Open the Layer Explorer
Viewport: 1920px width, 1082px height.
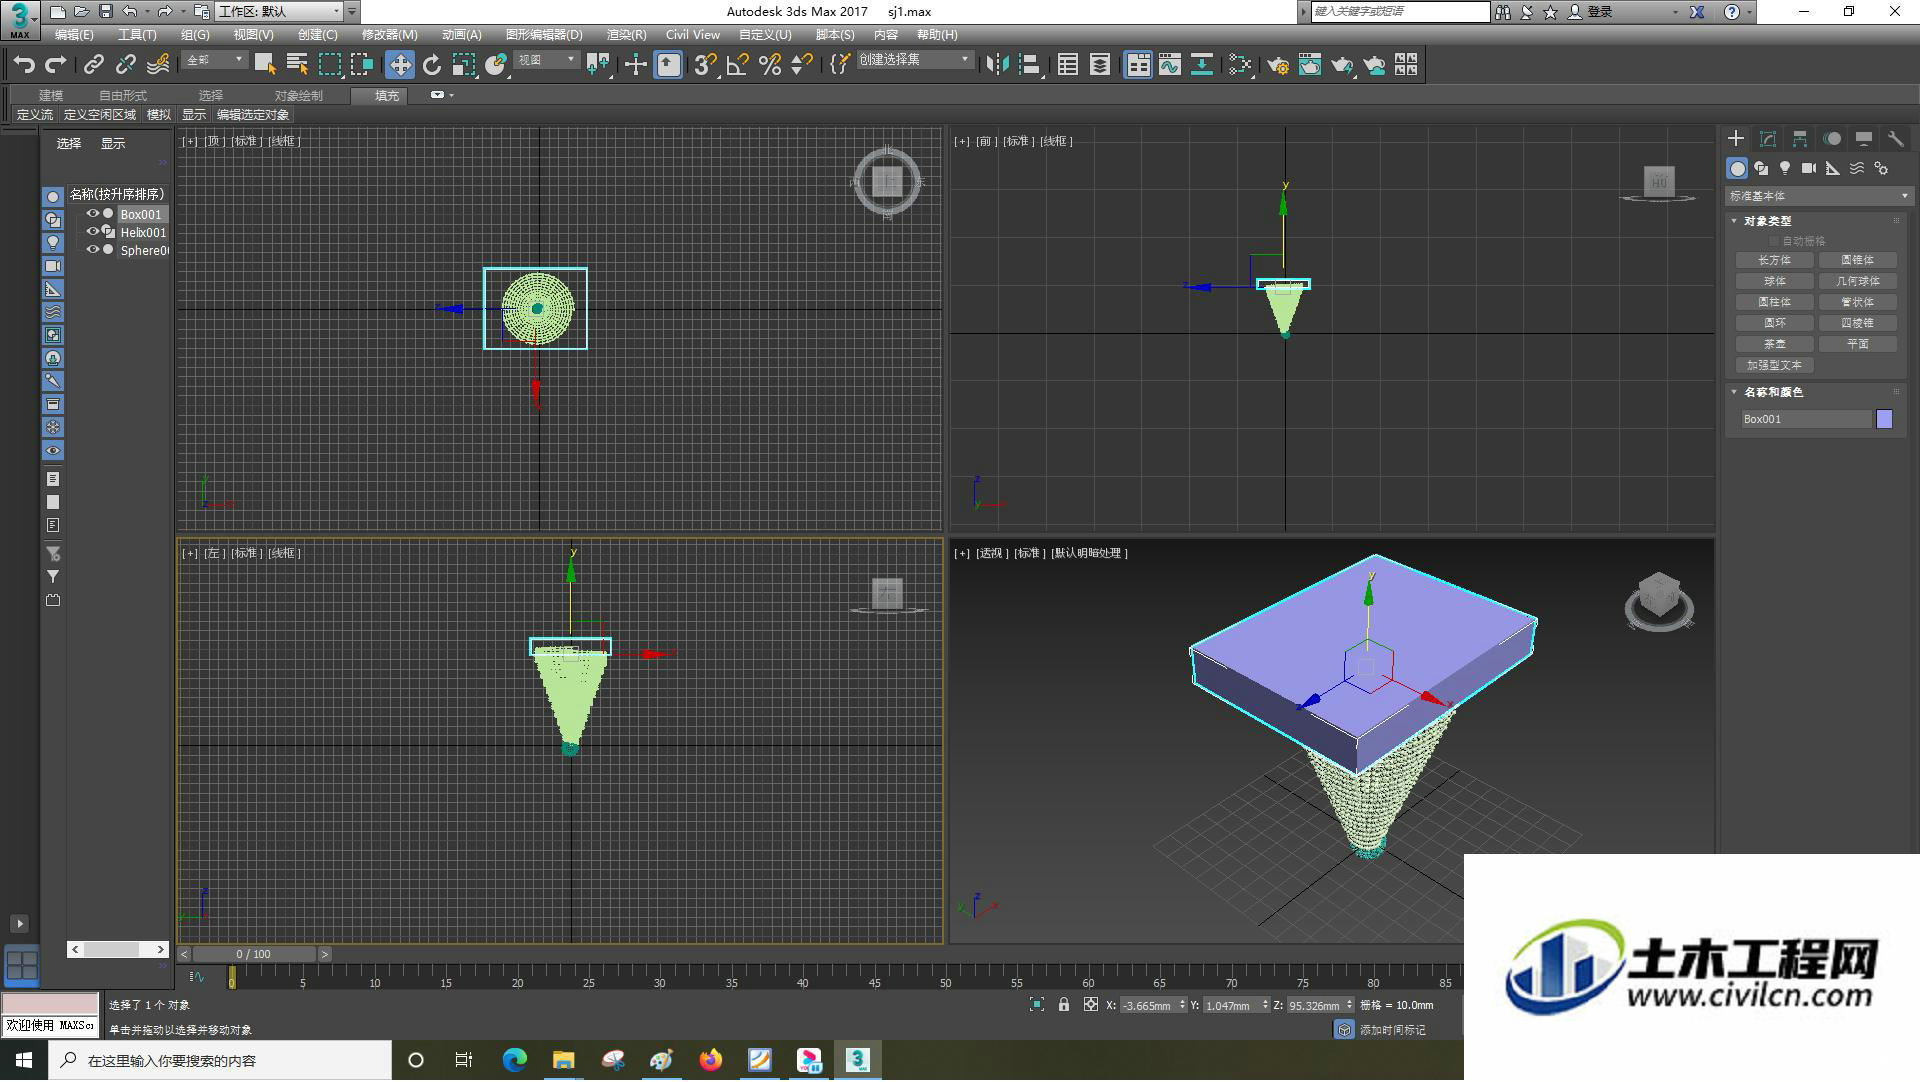click(x=1100, y=65)
